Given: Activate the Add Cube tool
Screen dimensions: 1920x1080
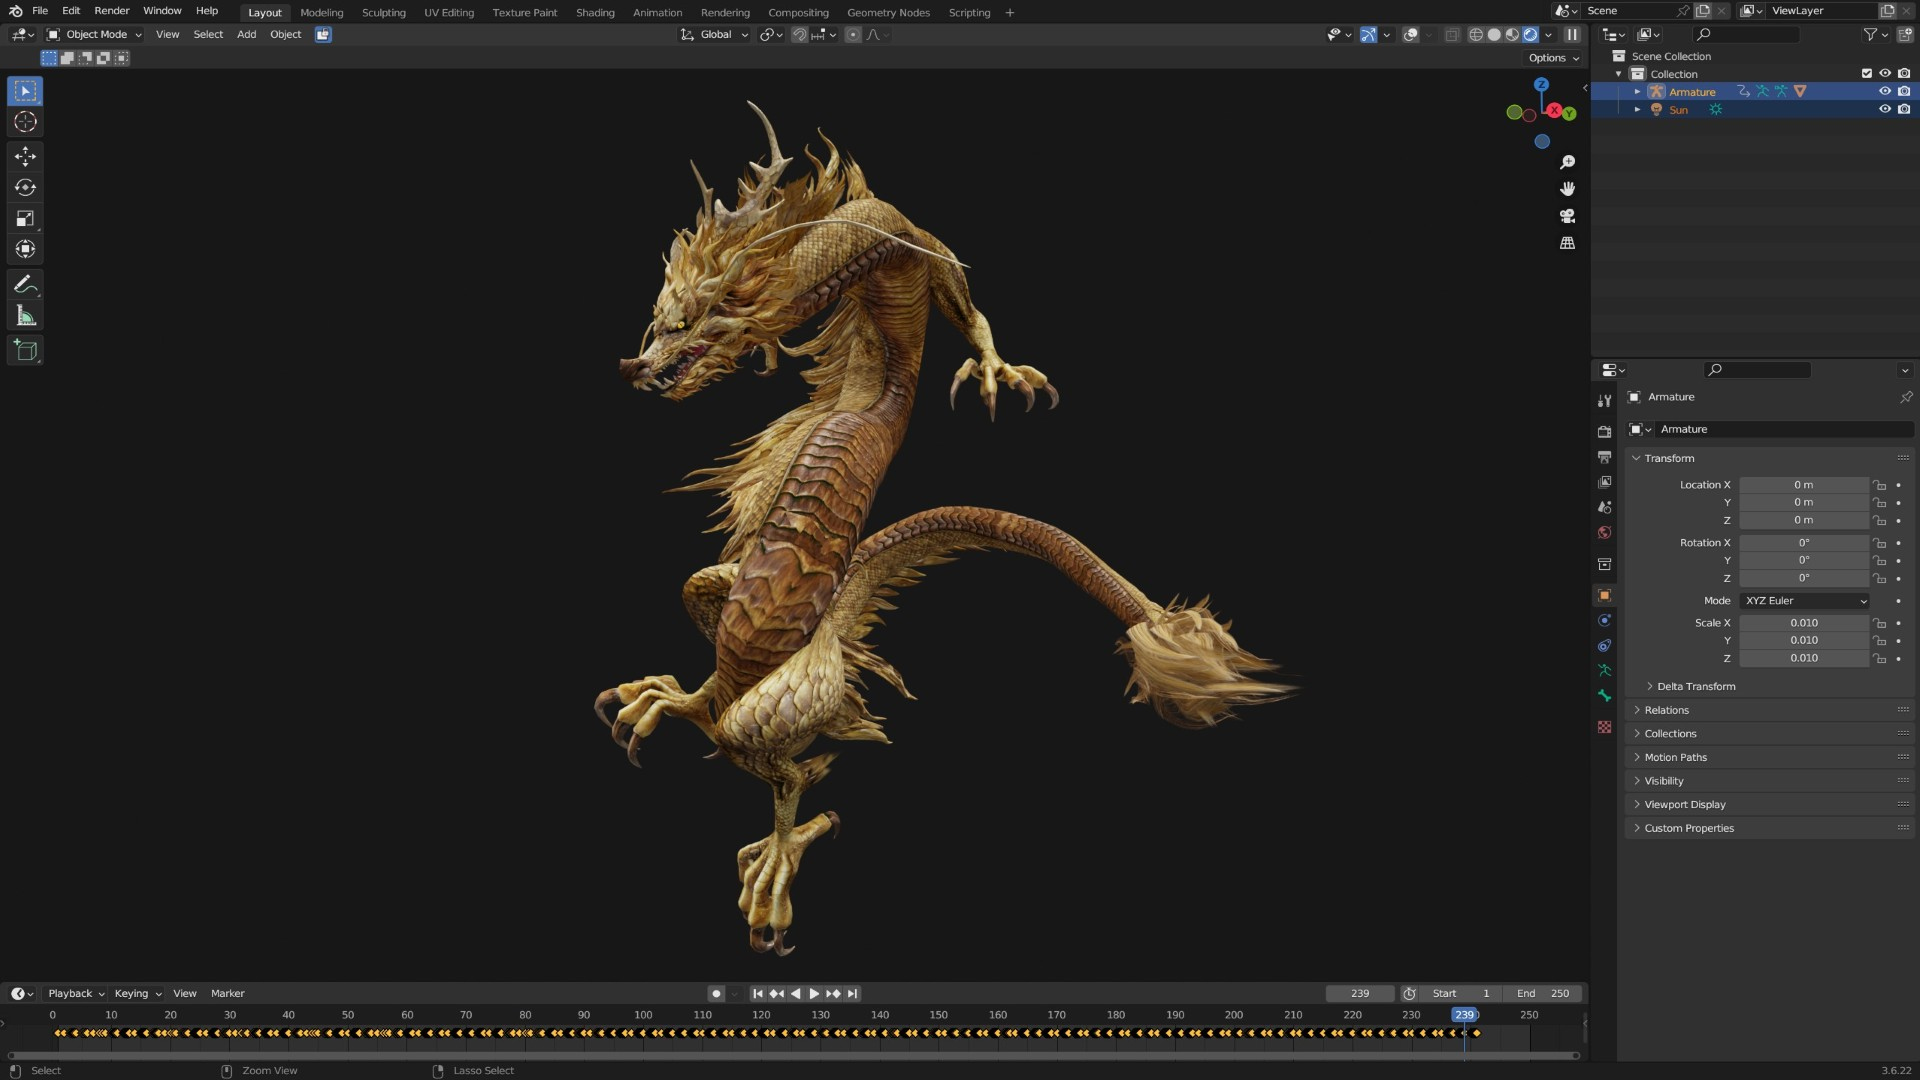Looking at the screenshot, I should pyautogui.click(x=25, y=350).
